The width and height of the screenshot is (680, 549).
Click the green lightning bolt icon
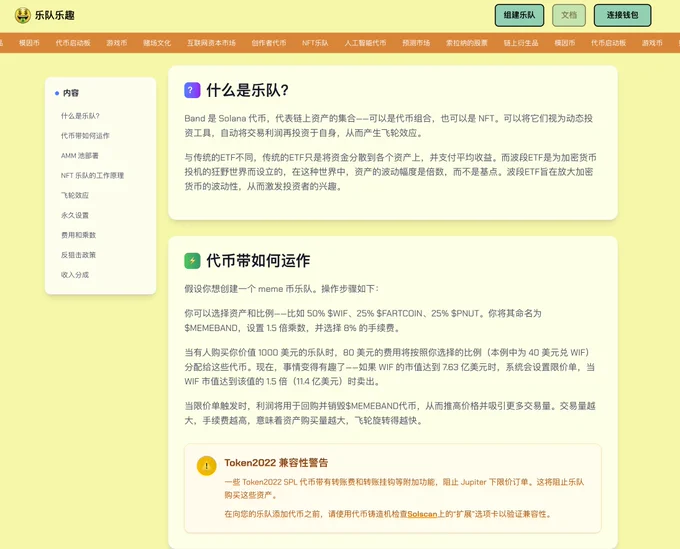(192, 261)
